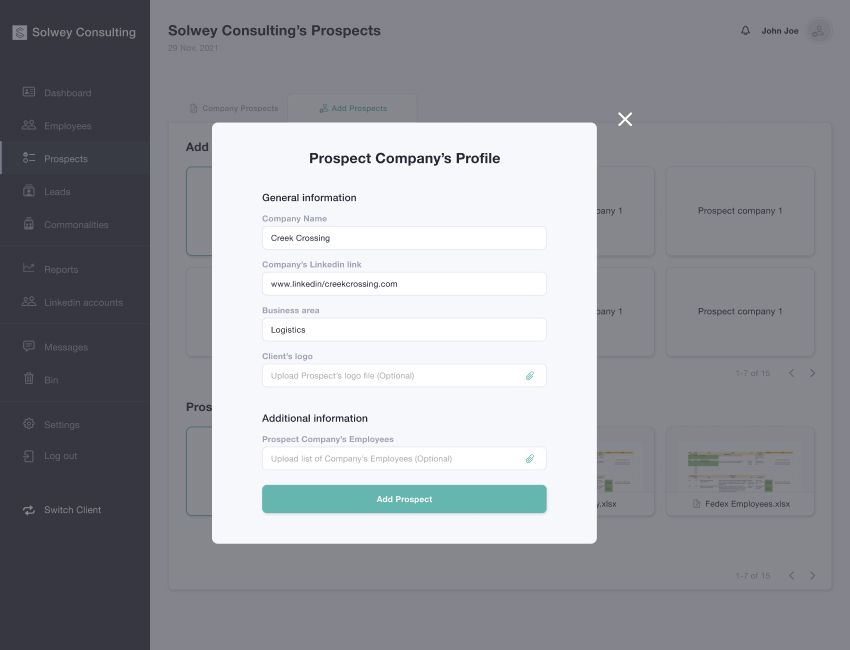Click the Switch Client arrows icon
Image resolution: width=850 pixels, height=650 pixels.
tap(29, 510)
